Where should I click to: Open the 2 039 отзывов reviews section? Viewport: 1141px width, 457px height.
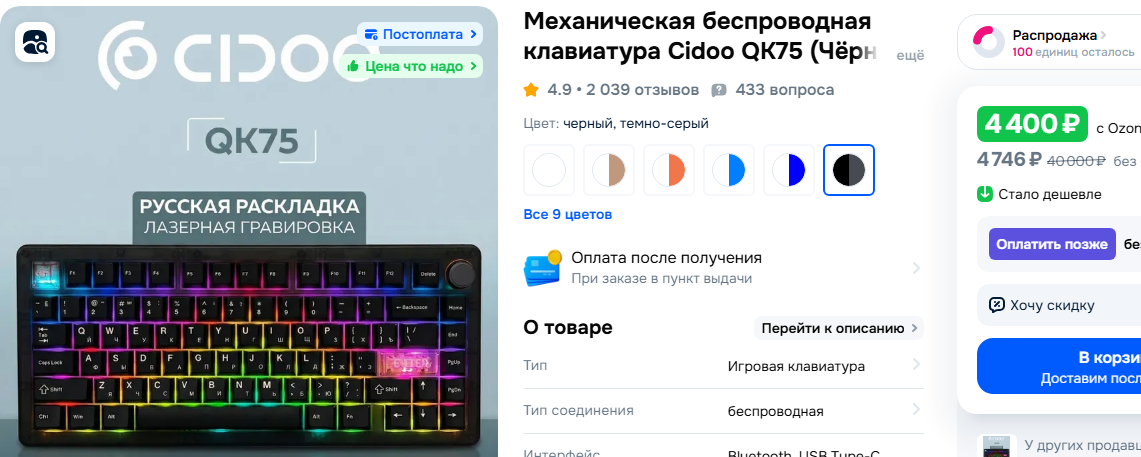[643, 90]
